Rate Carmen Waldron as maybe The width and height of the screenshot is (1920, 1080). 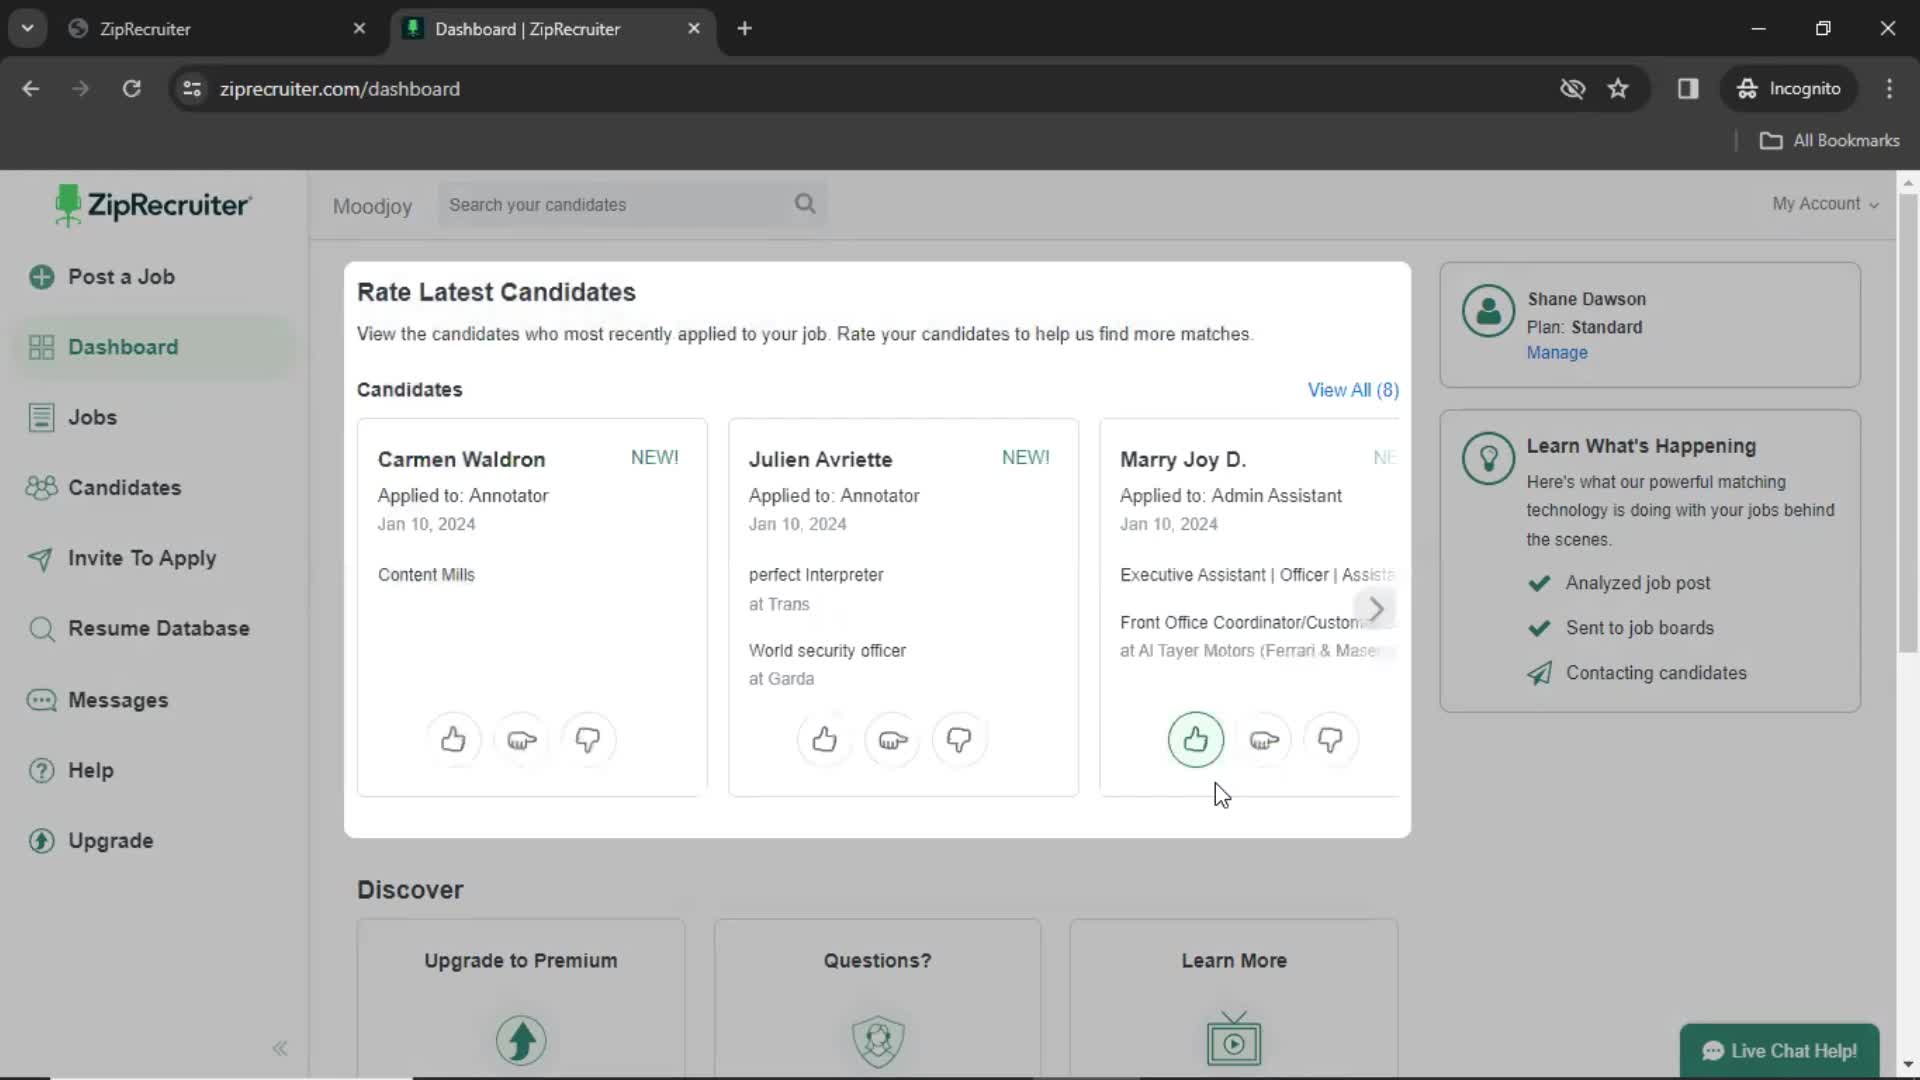(521, 740)
